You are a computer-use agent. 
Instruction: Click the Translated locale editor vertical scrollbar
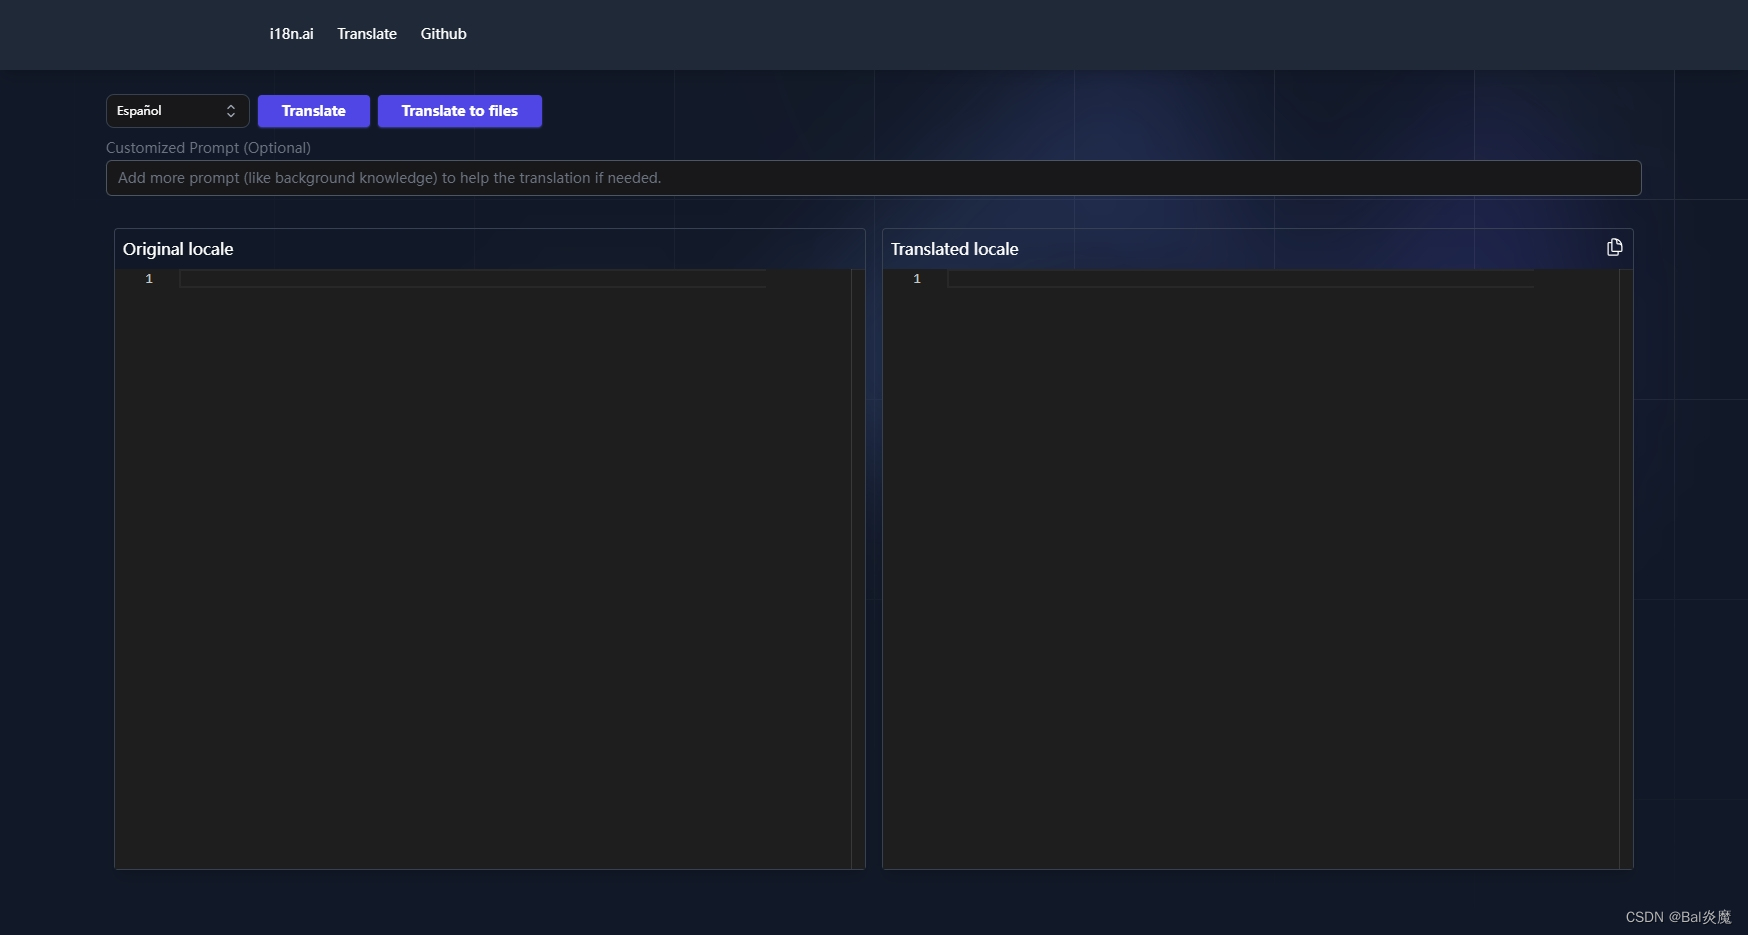click(1626, 569)
